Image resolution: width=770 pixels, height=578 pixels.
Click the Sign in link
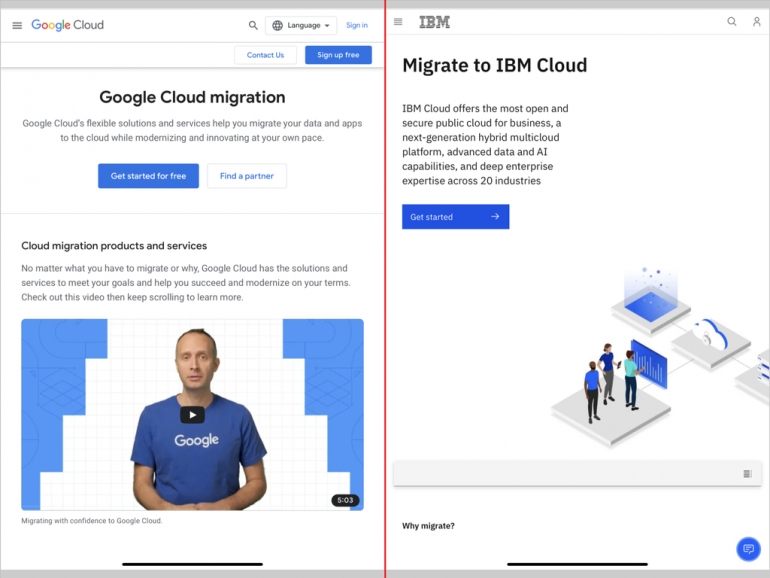(357, 25)
